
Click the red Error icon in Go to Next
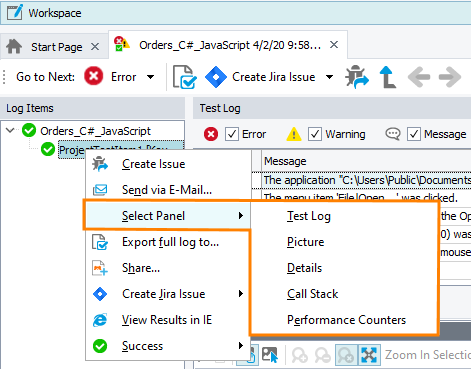94,76
